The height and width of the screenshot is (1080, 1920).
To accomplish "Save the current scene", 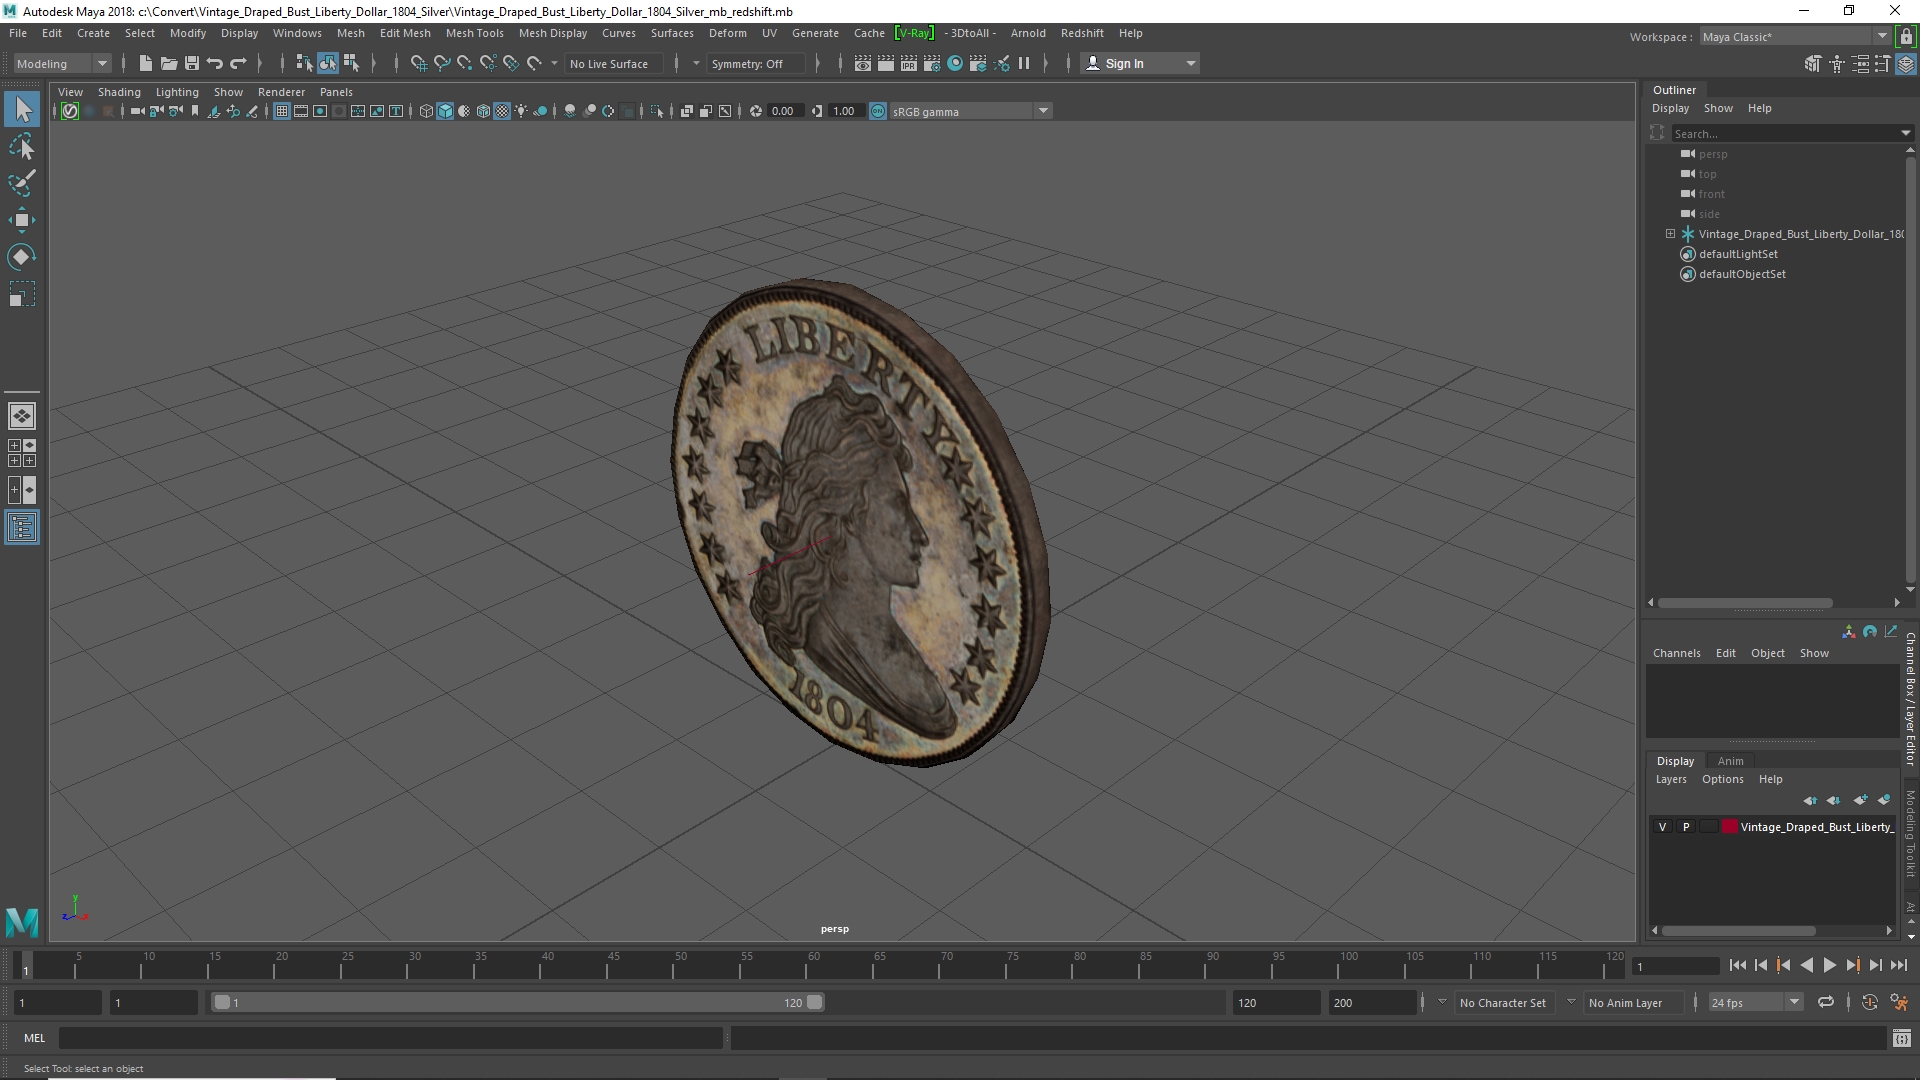I will click(191, 63).
